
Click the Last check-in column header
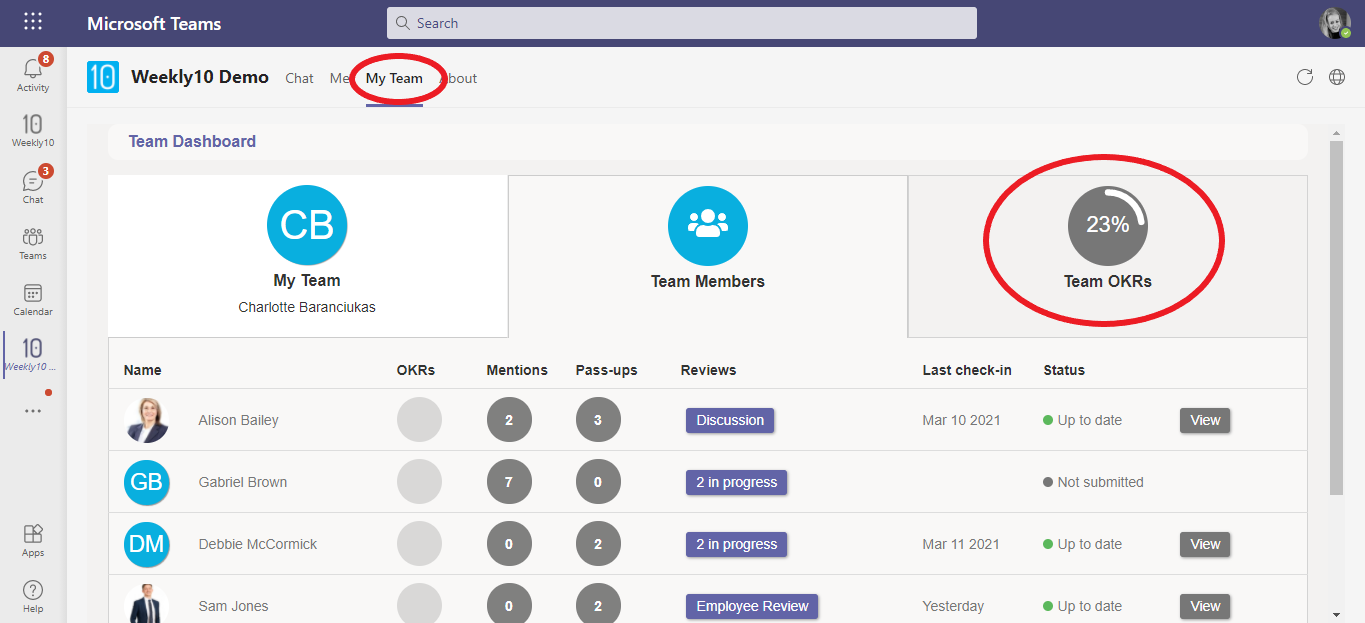[x=967, y=370]
